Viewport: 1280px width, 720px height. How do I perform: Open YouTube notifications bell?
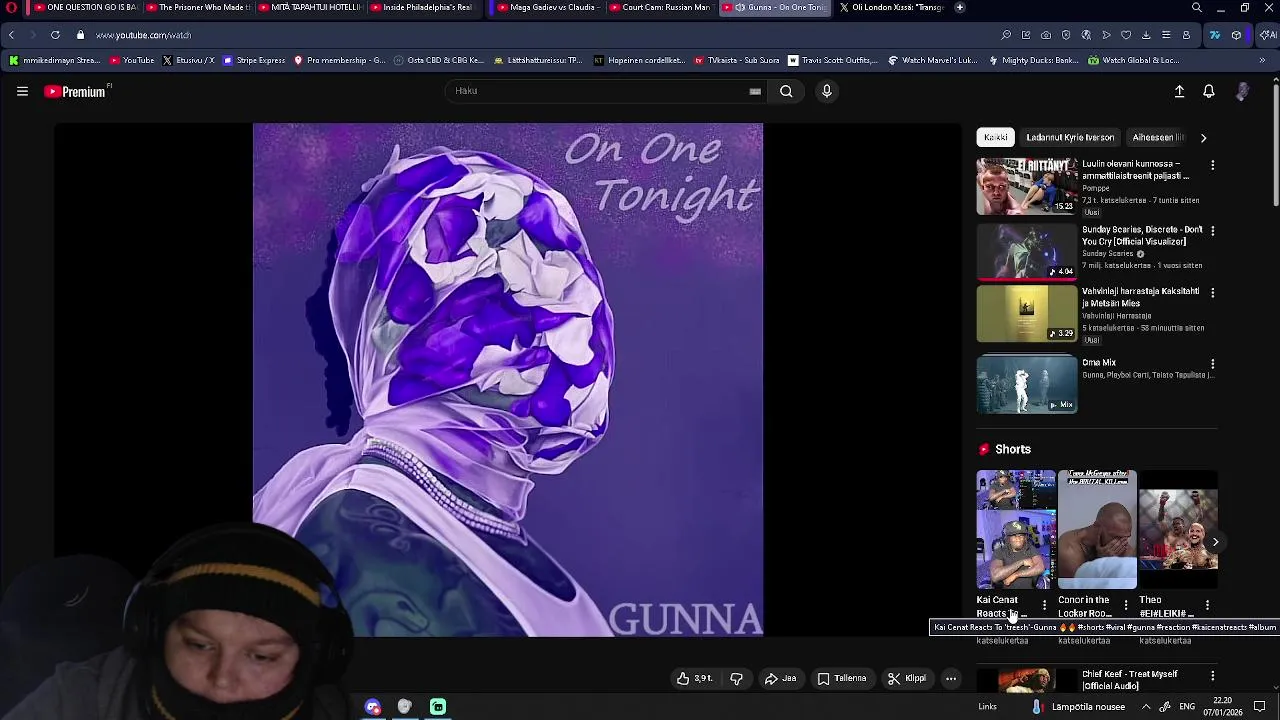pyautogui.click(x=1209, y=91)
